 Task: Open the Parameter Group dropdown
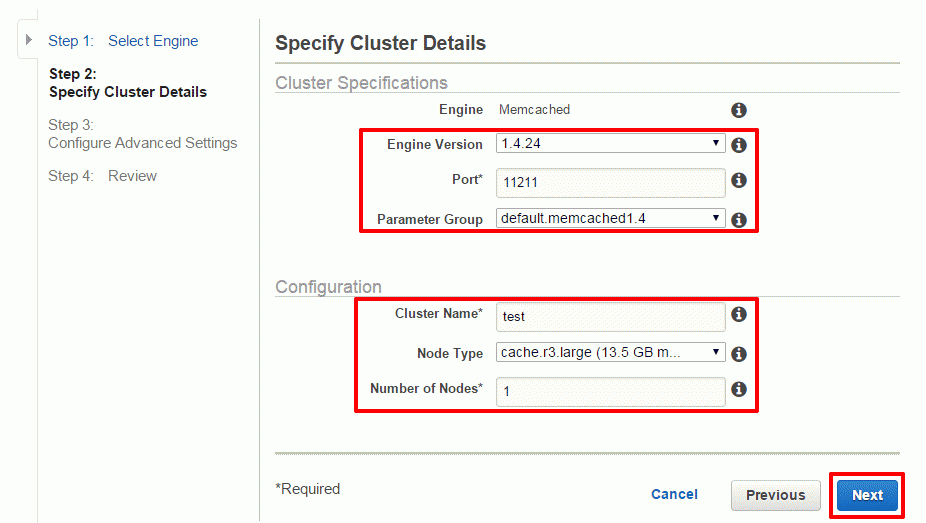(610, 218)
